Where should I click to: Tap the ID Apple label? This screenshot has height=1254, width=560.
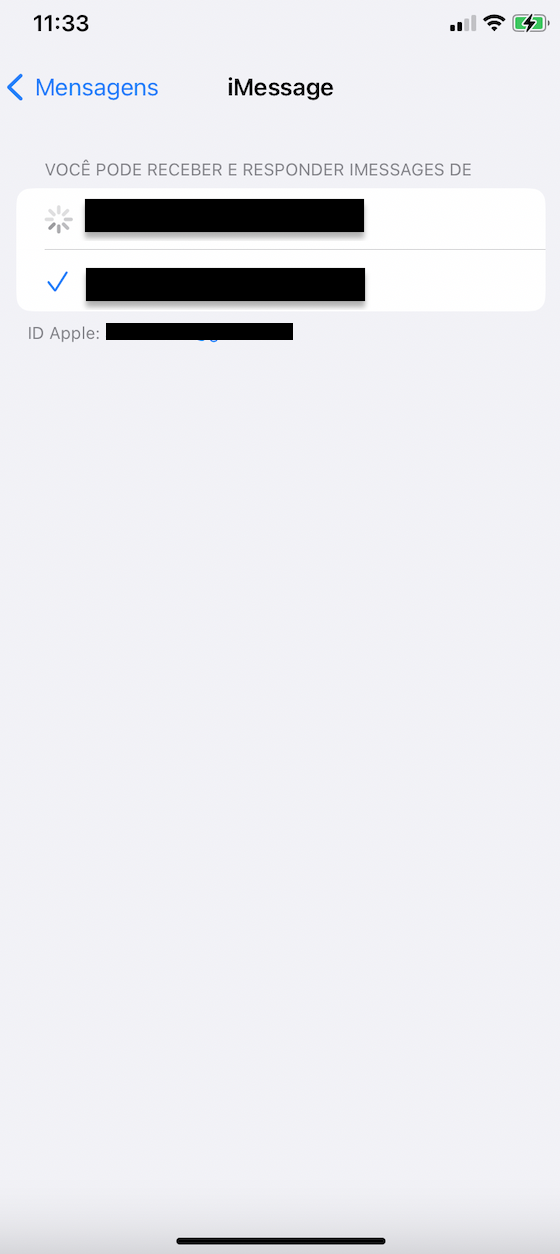(64, 333)
